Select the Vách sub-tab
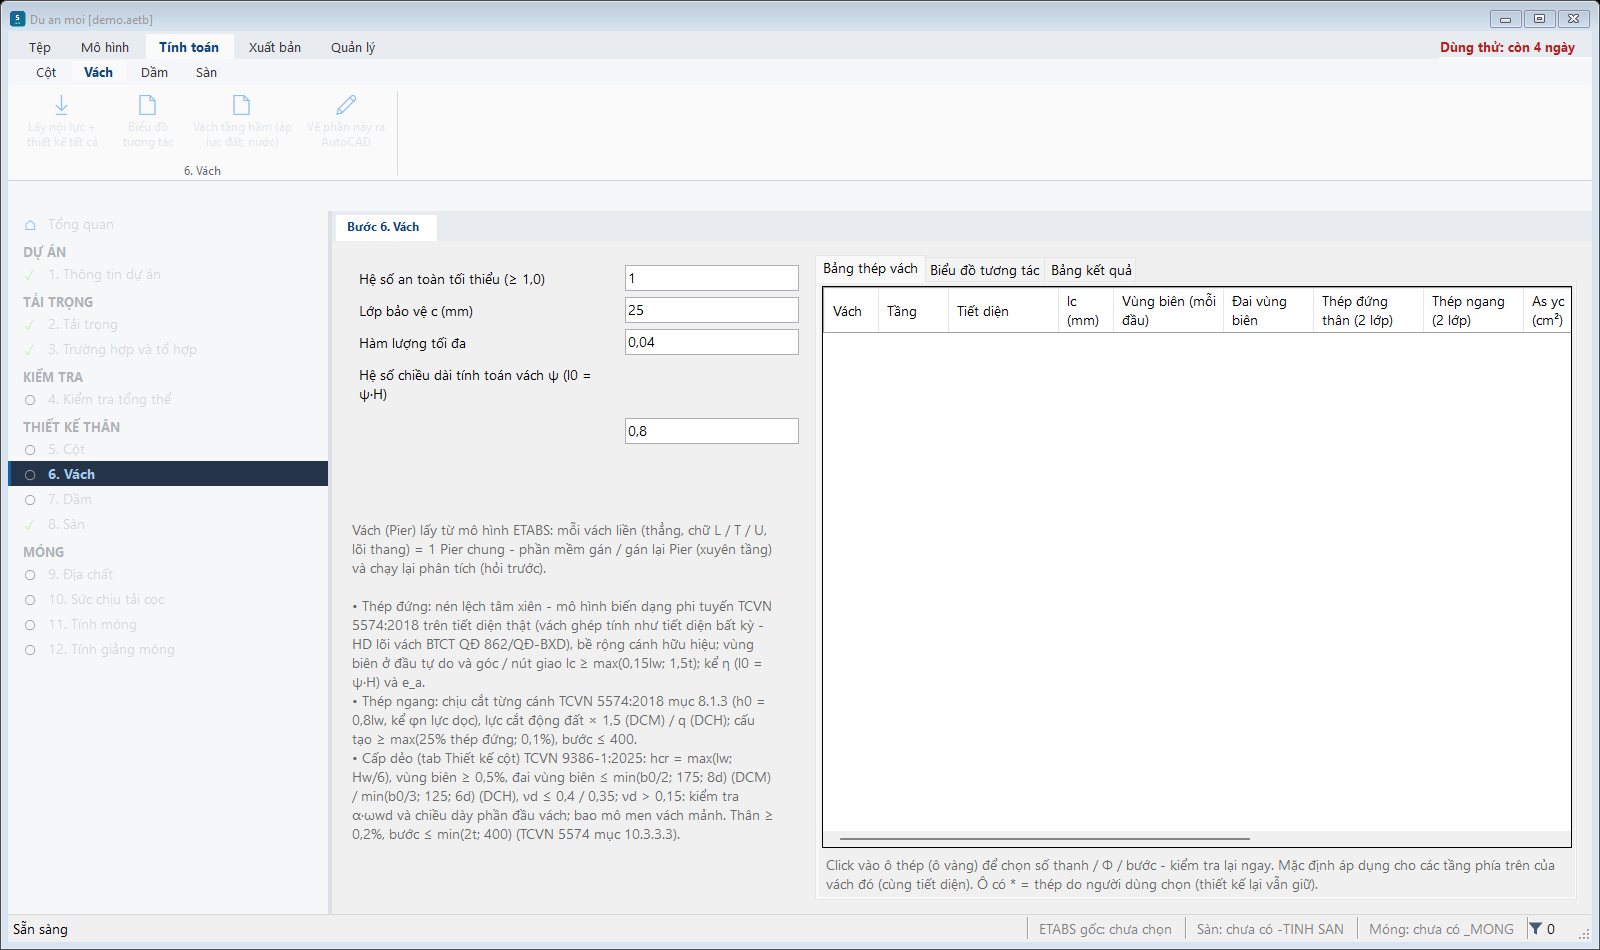This screenshot has height=950, width=1600. pos(98,72)
